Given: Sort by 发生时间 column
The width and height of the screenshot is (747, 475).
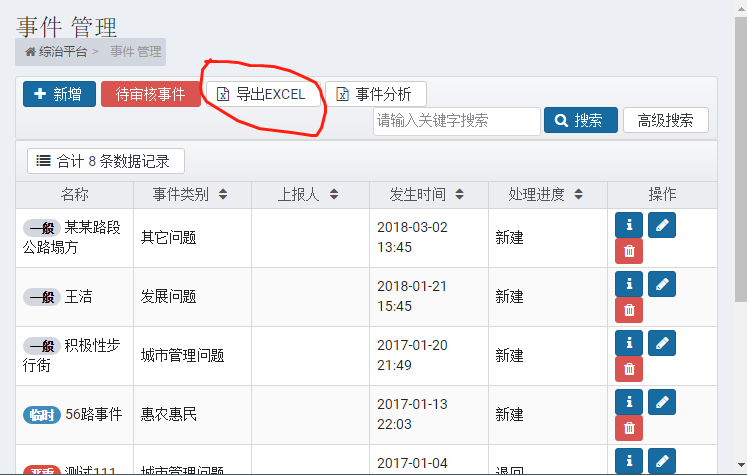Looking at the screenshot, I should [x=459, y=194].
